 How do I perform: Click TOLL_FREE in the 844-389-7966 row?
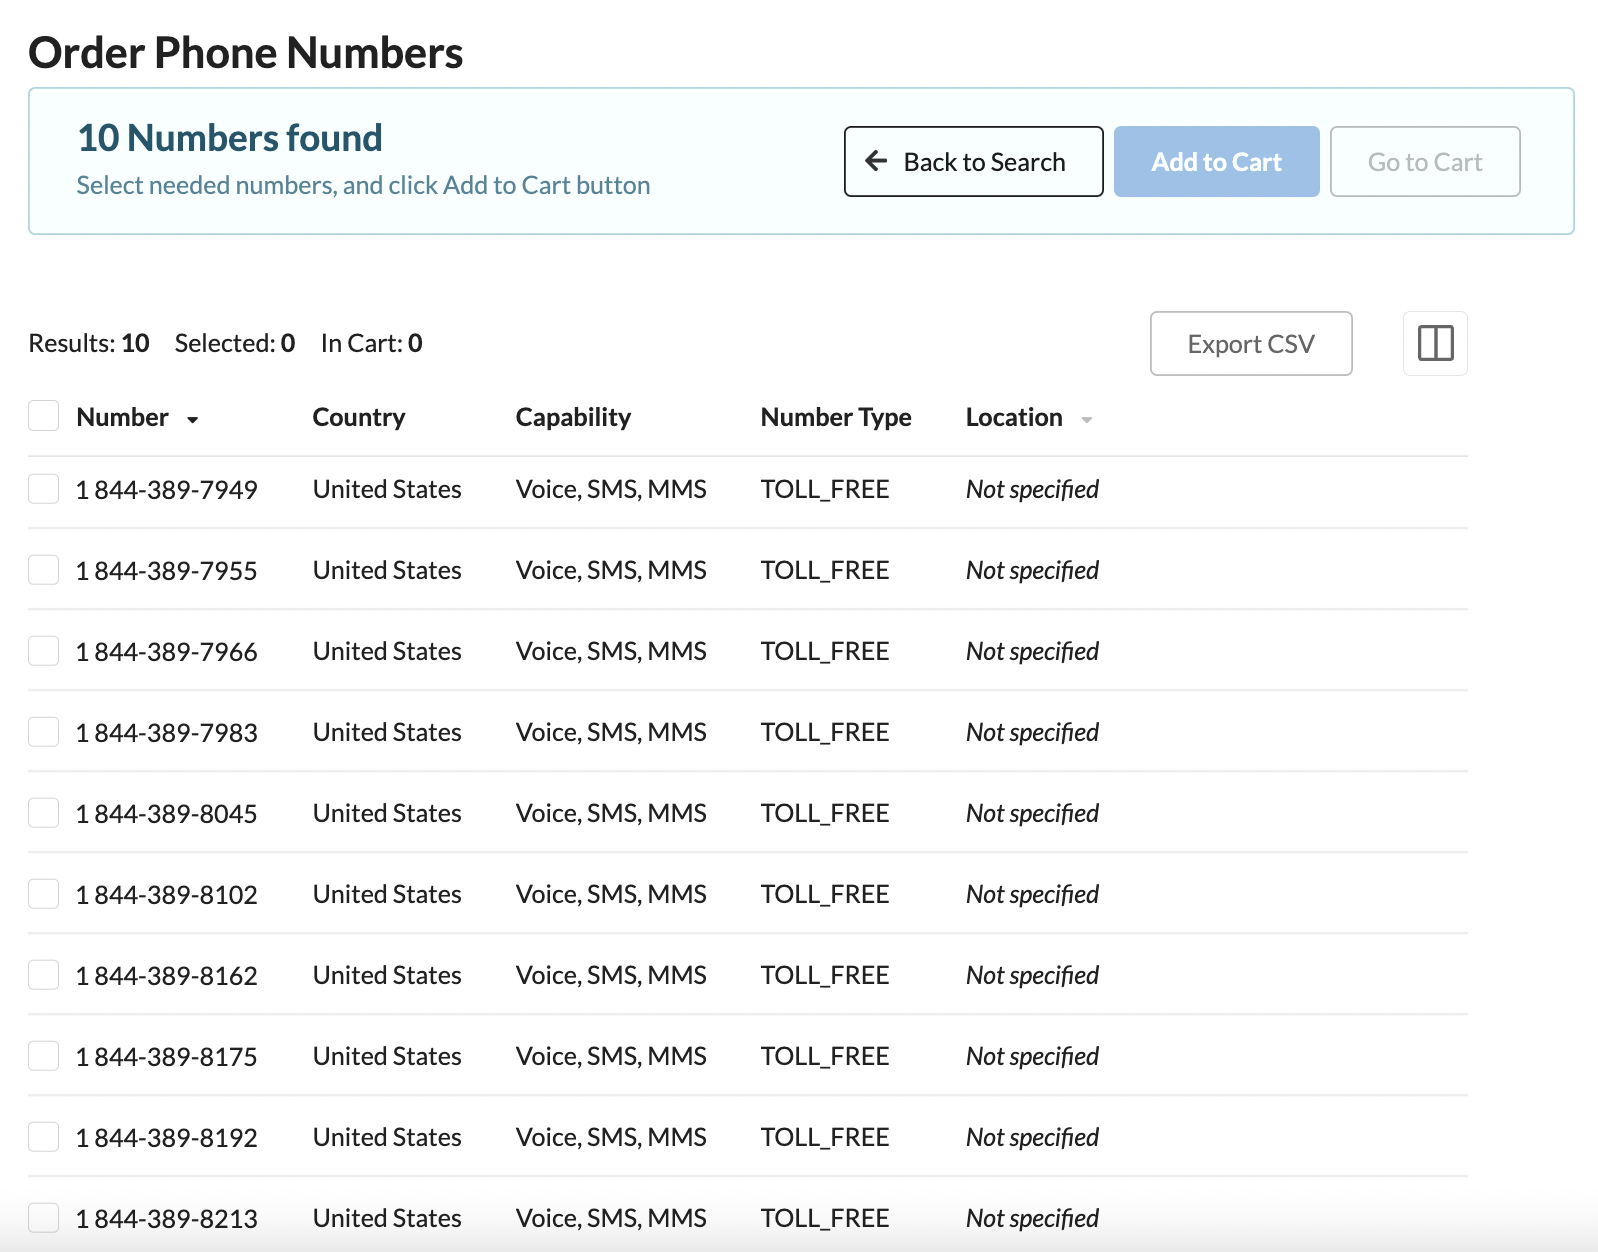825,652
